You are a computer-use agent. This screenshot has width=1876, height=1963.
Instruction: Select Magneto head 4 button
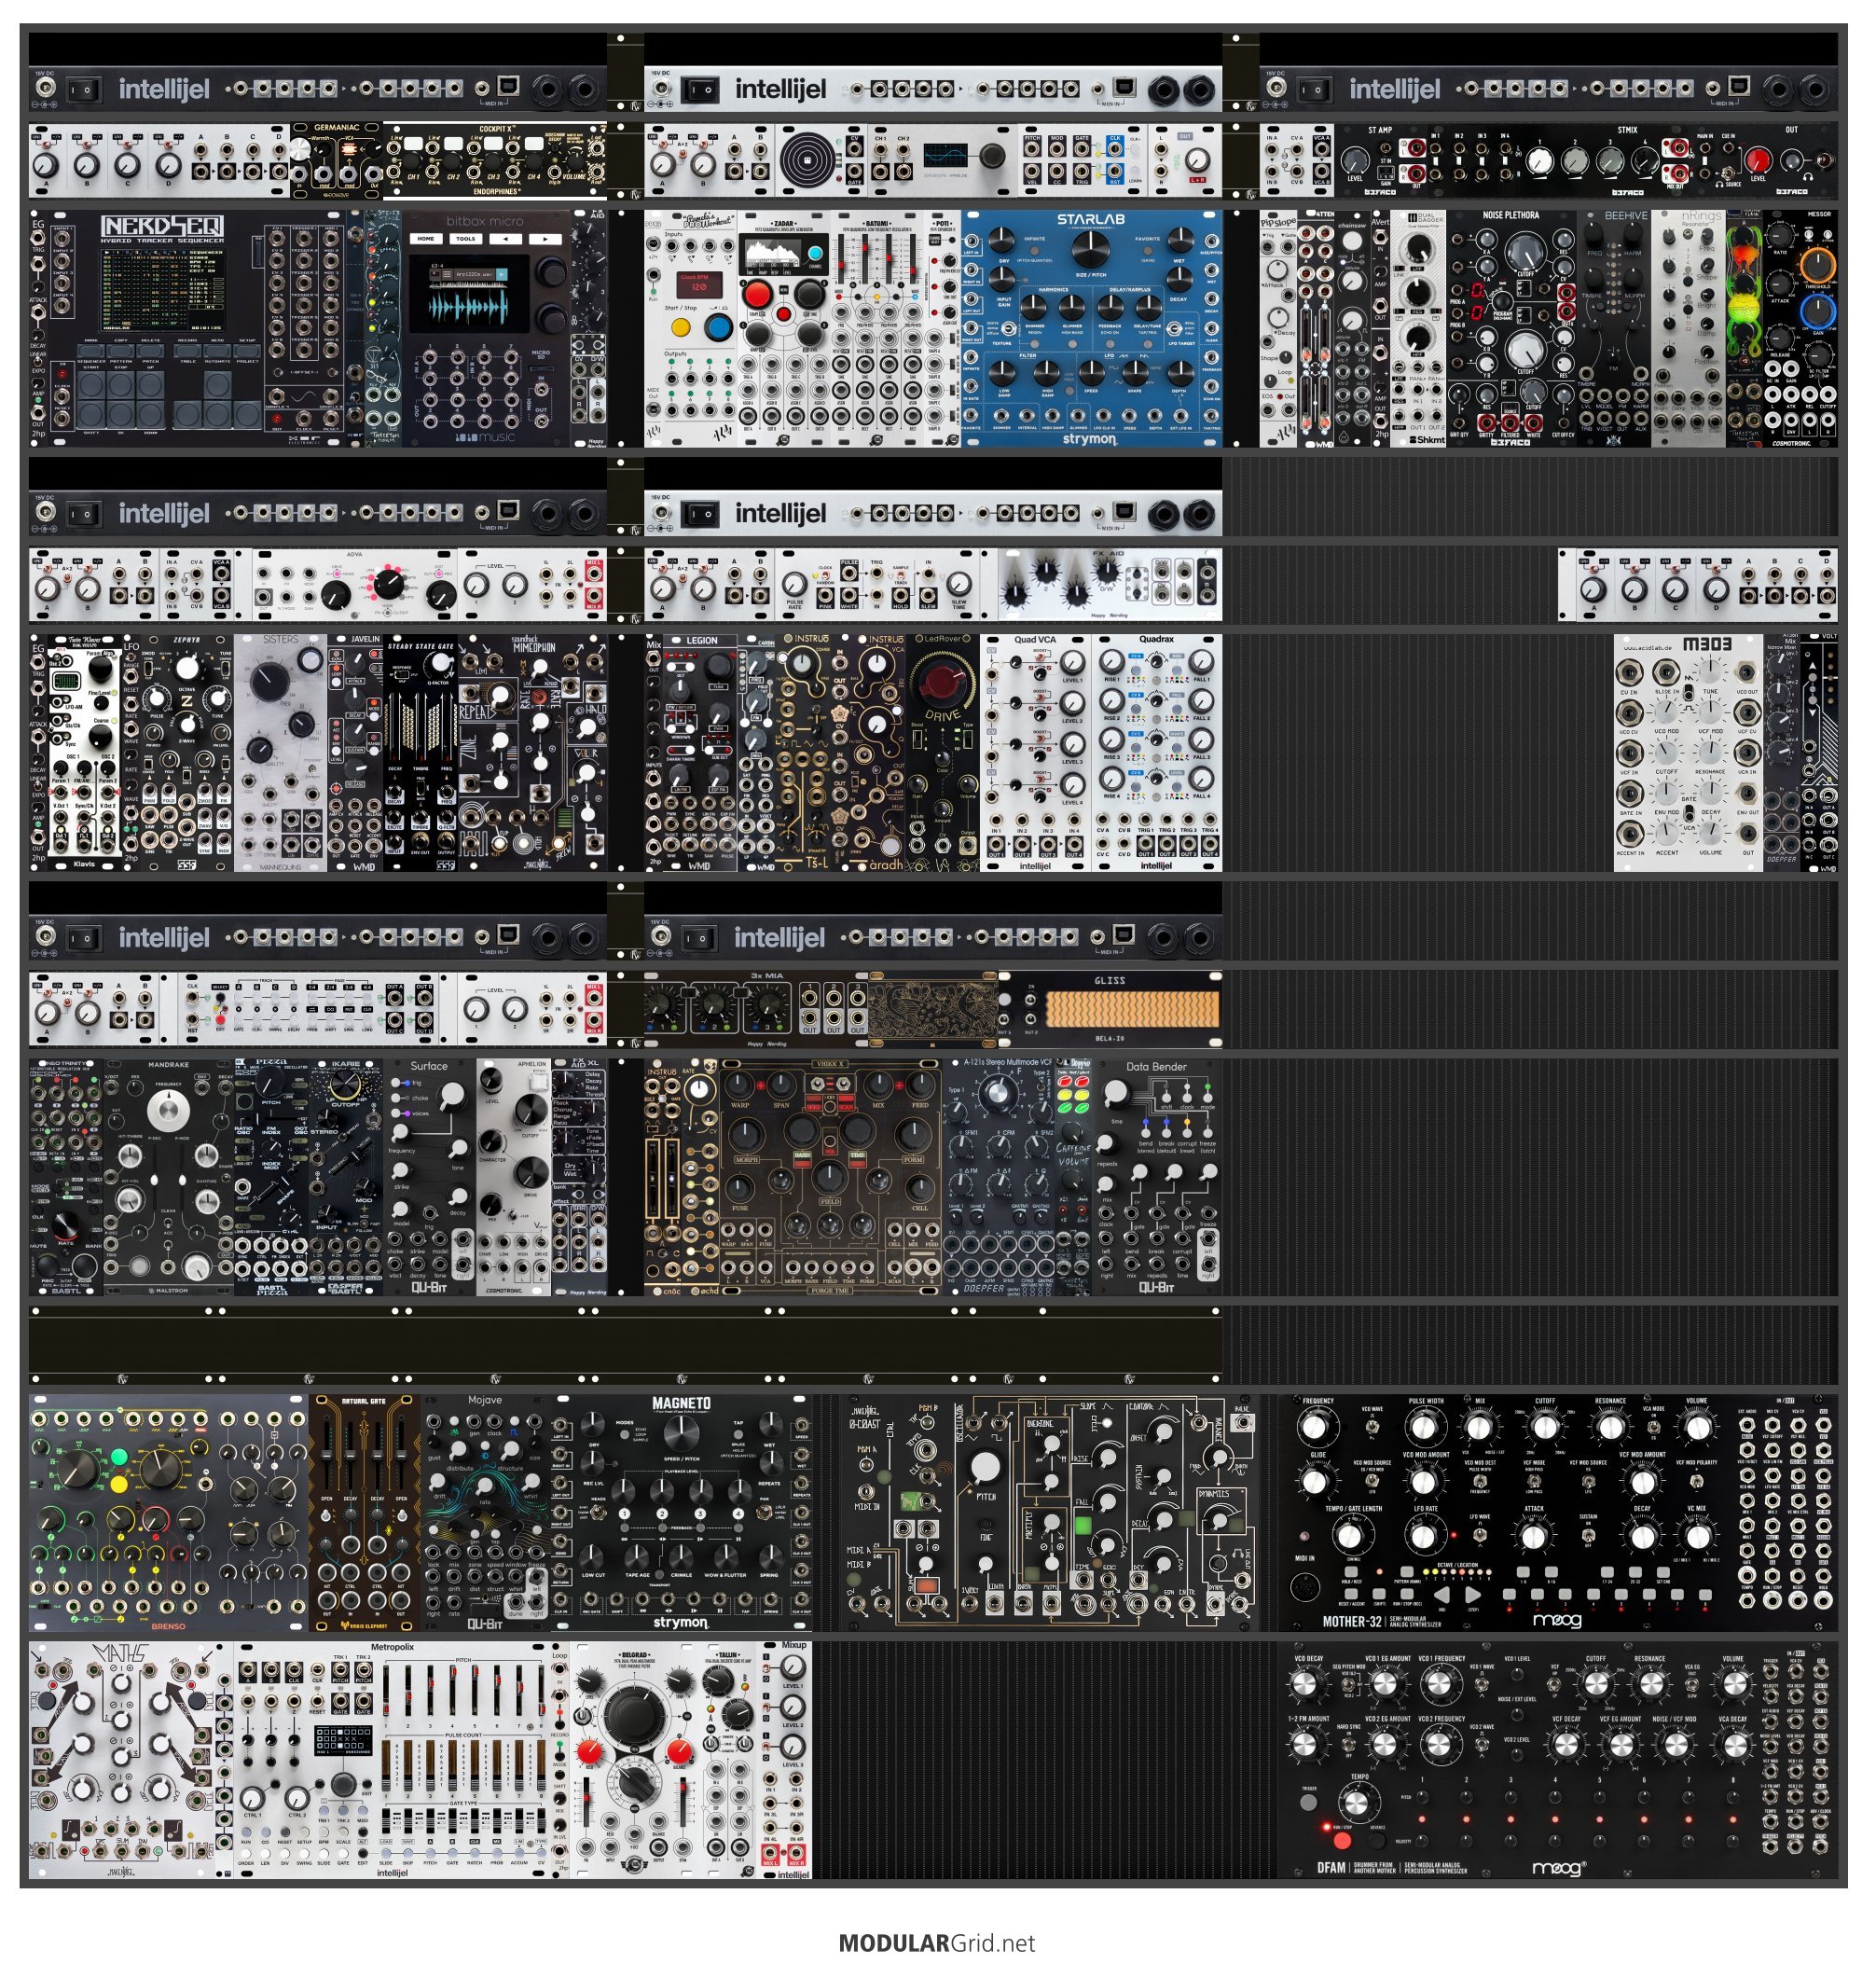point(738,1514)
